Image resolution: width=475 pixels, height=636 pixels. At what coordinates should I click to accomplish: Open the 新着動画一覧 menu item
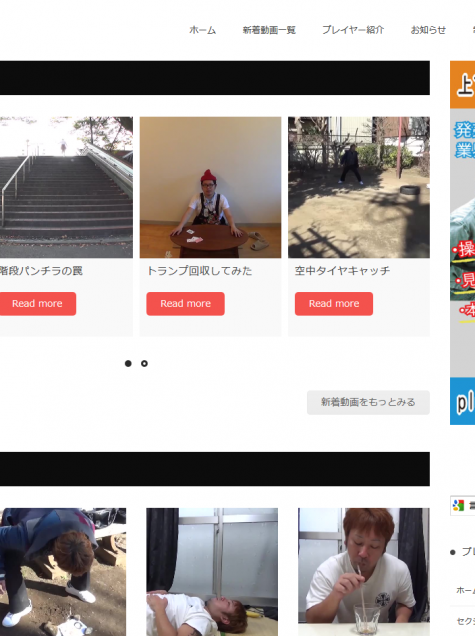click(x=269, y=30)
